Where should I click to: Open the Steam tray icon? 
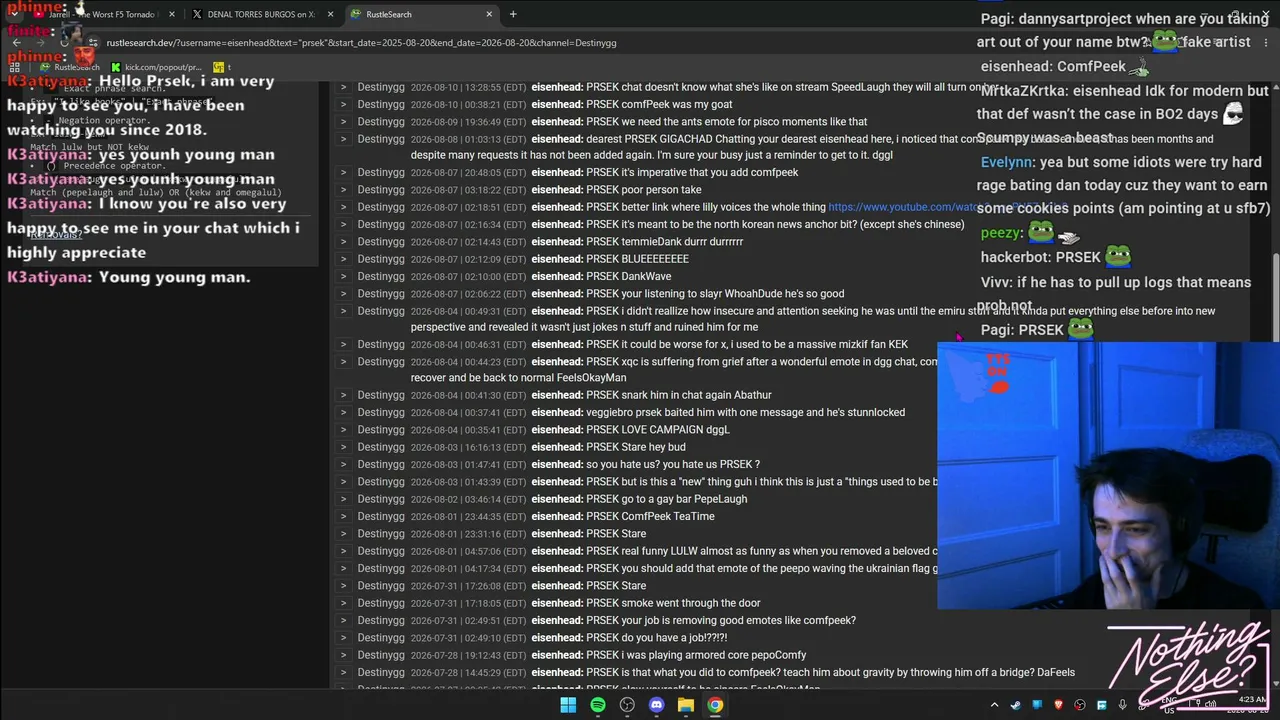tap(1016, 705)
